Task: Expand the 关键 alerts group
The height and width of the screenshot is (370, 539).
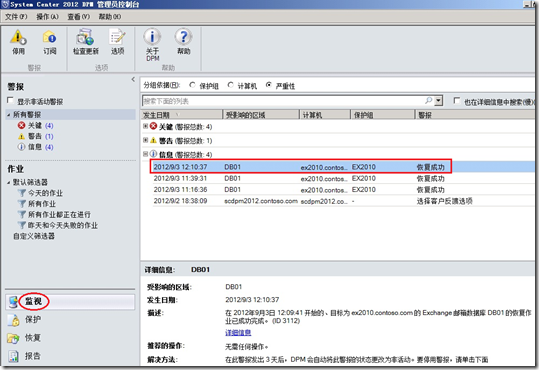Action: click(145, 126)
